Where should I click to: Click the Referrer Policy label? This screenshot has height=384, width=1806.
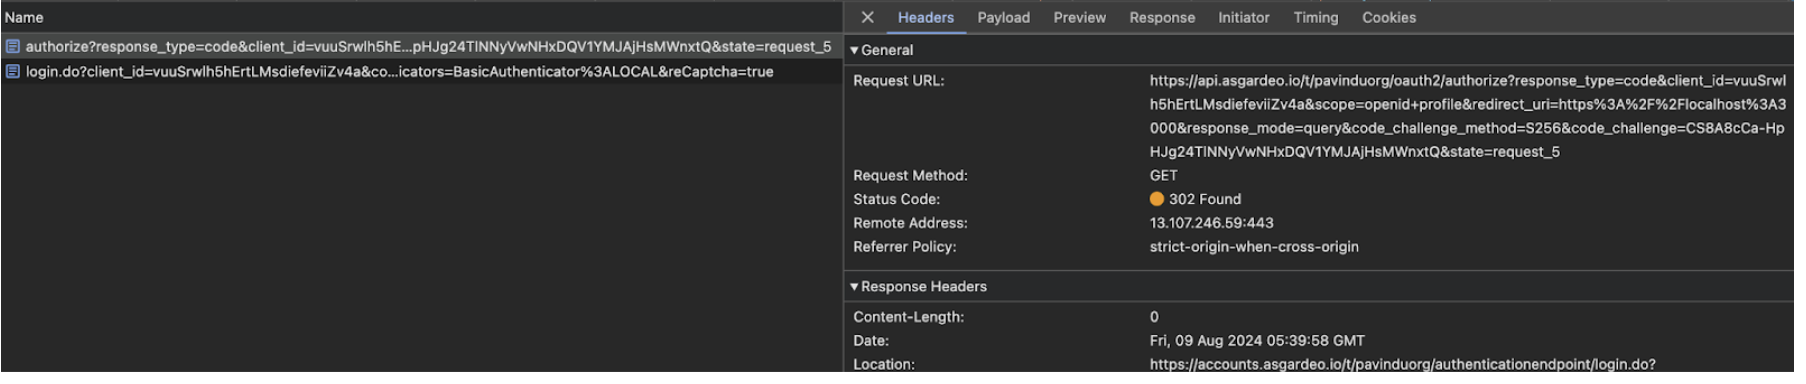904,247
